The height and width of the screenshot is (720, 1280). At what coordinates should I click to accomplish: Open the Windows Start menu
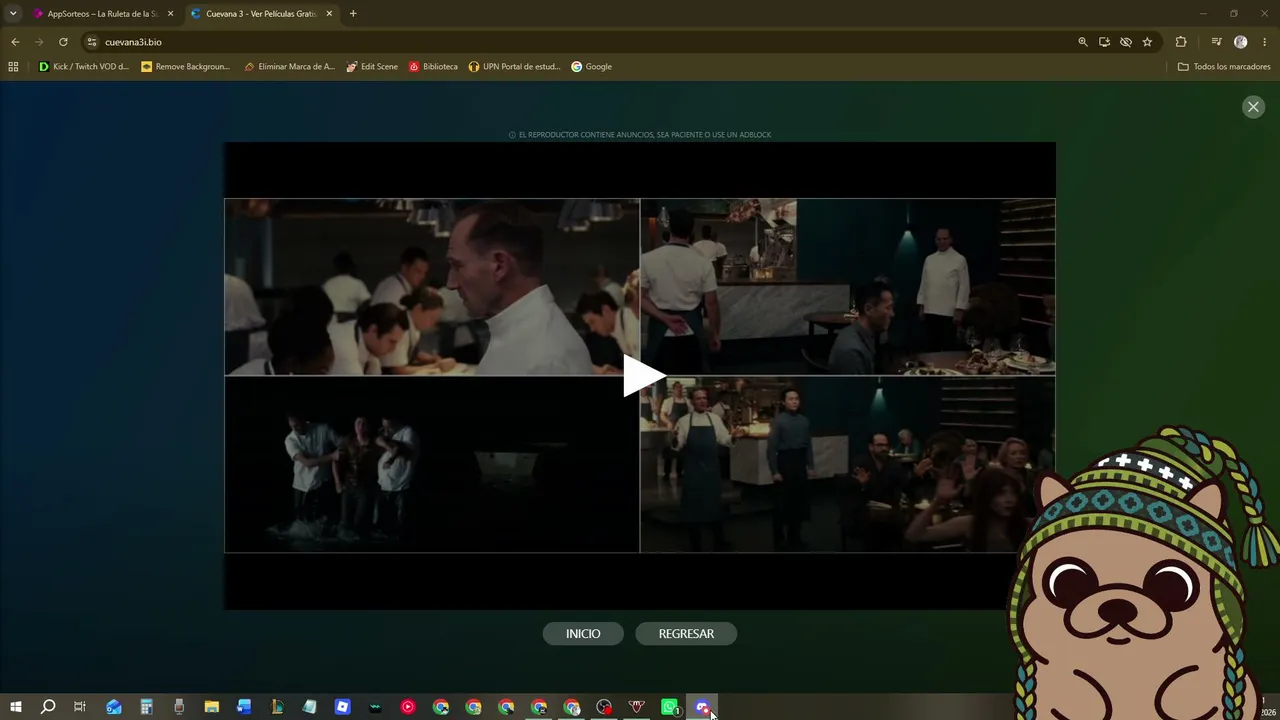[15, 707]
